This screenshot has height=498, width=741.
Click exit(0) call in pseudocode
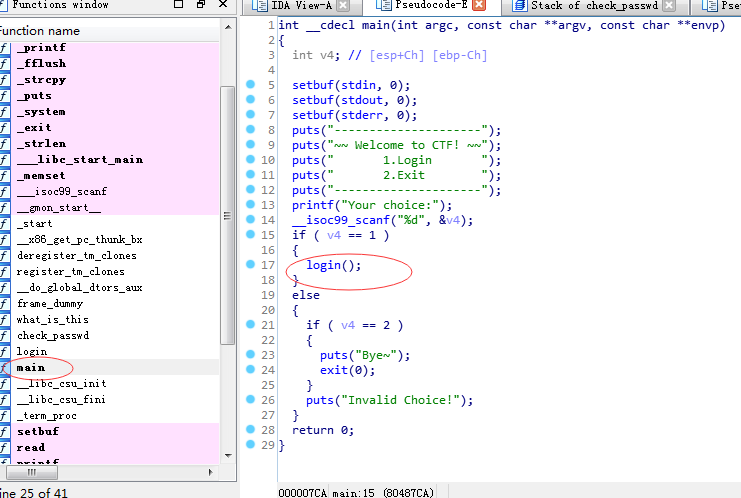point(347,370)
